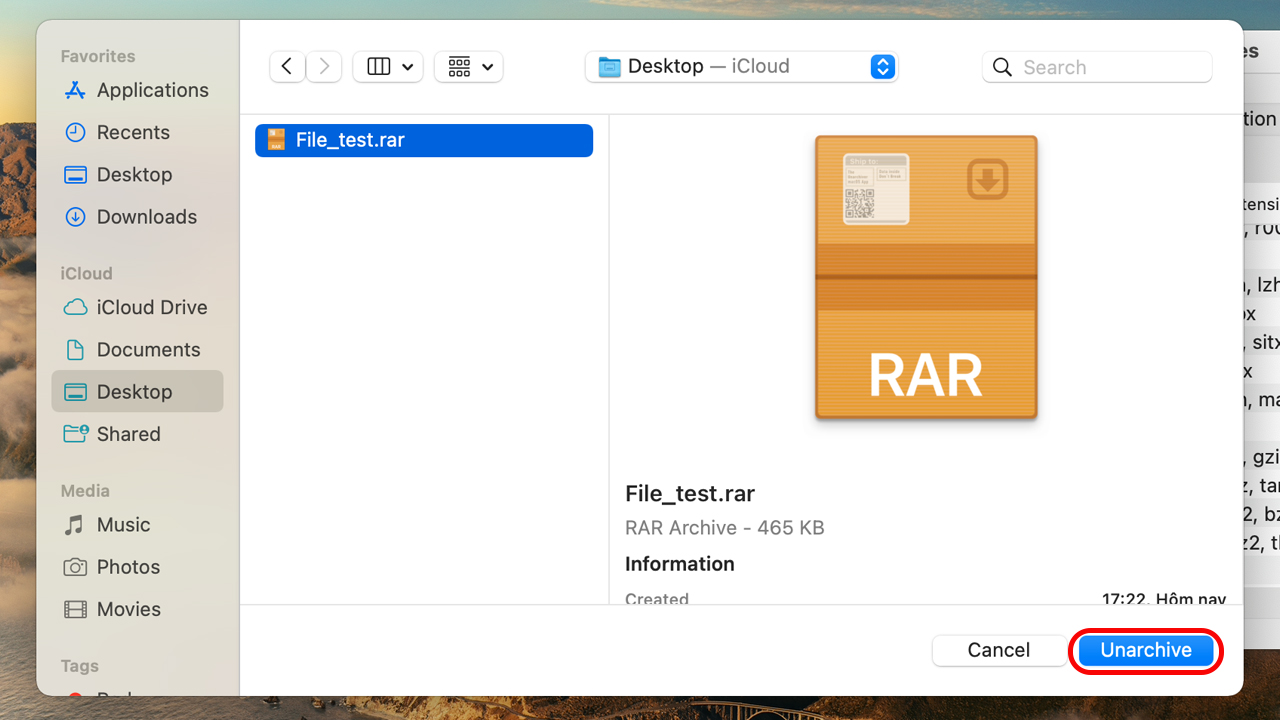Open the Desktop — iCloud location dropdown
The height and width of the screenshot is (720, 1280).
coord(741,67)
